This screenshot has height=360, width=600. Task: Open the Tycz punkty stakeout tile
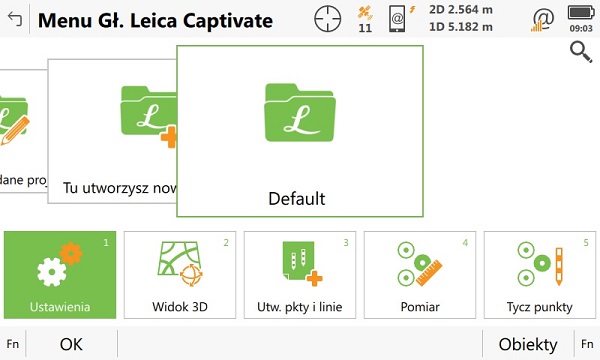coord(540,275)
